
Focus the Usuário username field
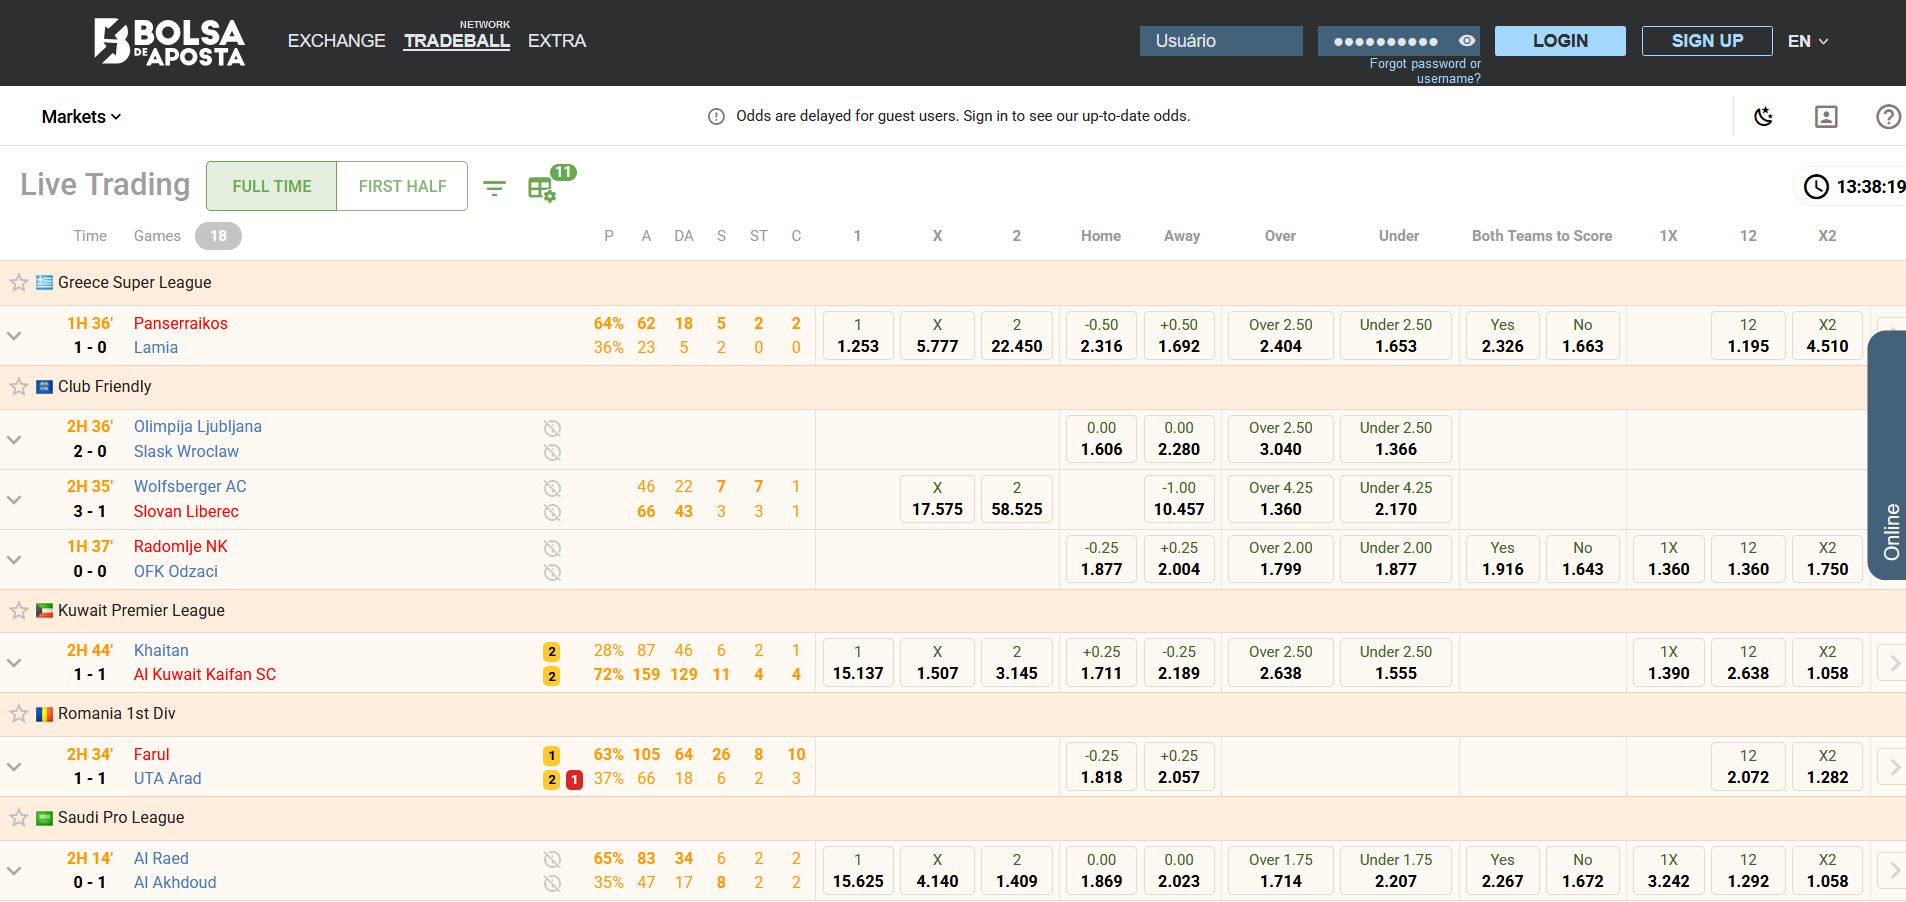click(x=1220, y=41)
